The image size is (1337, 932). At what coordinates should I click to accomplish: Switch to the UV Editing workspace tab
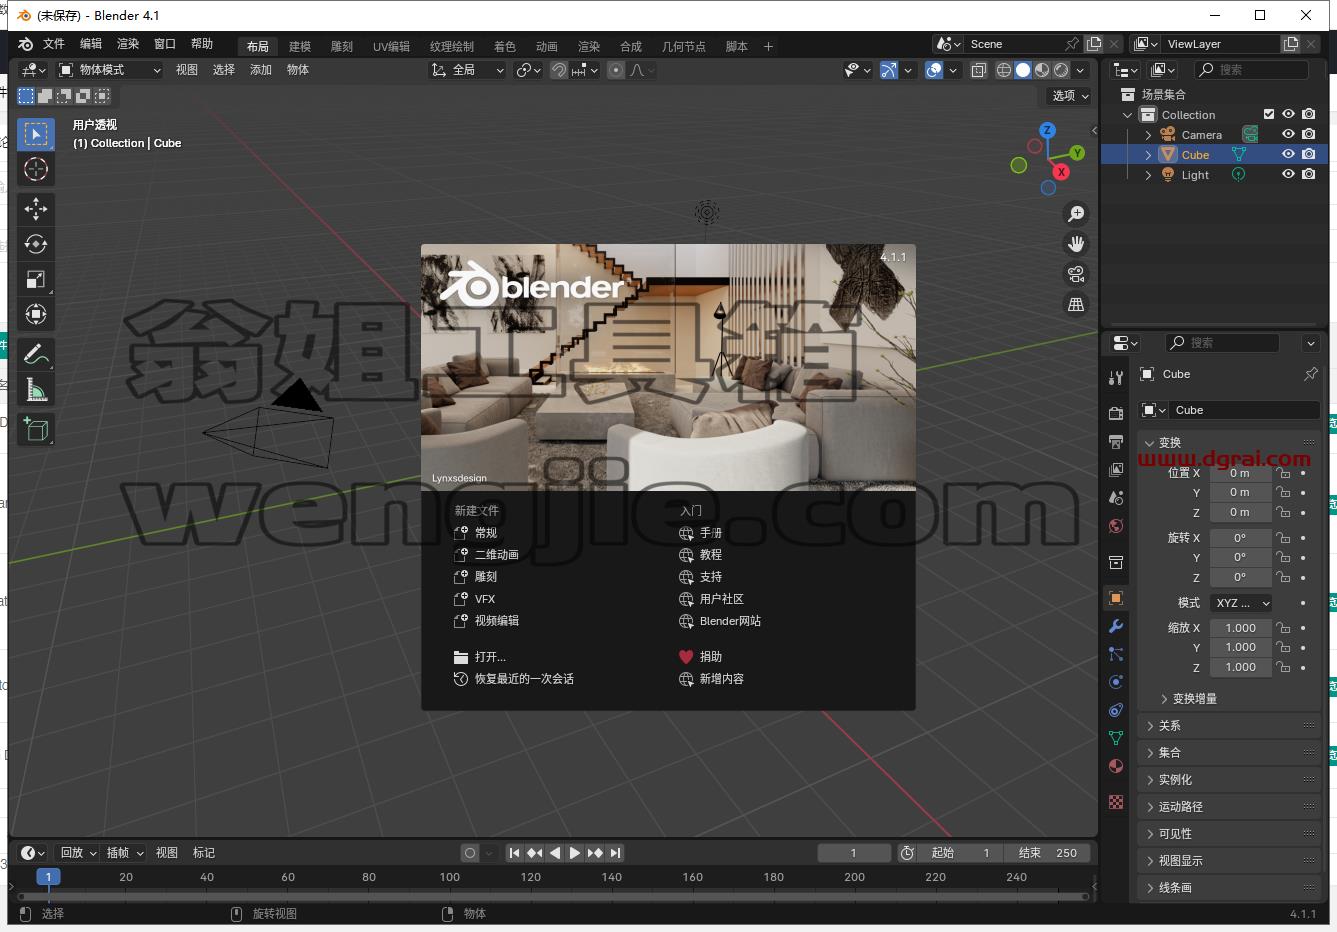tap(391, 46)
